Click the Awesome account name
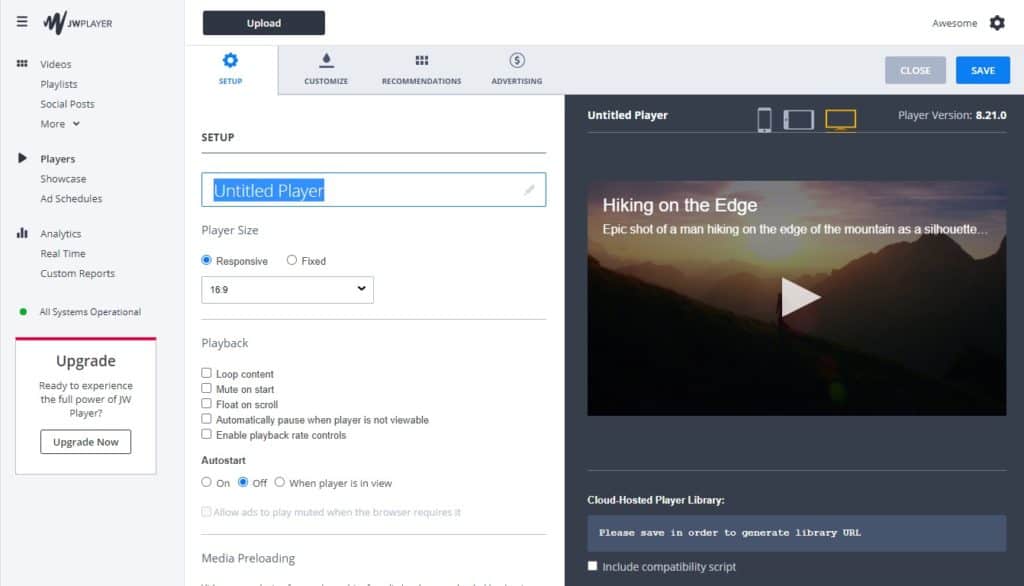Image resolution: width=1024 pixels, height=586 pixels. point(954,23)
